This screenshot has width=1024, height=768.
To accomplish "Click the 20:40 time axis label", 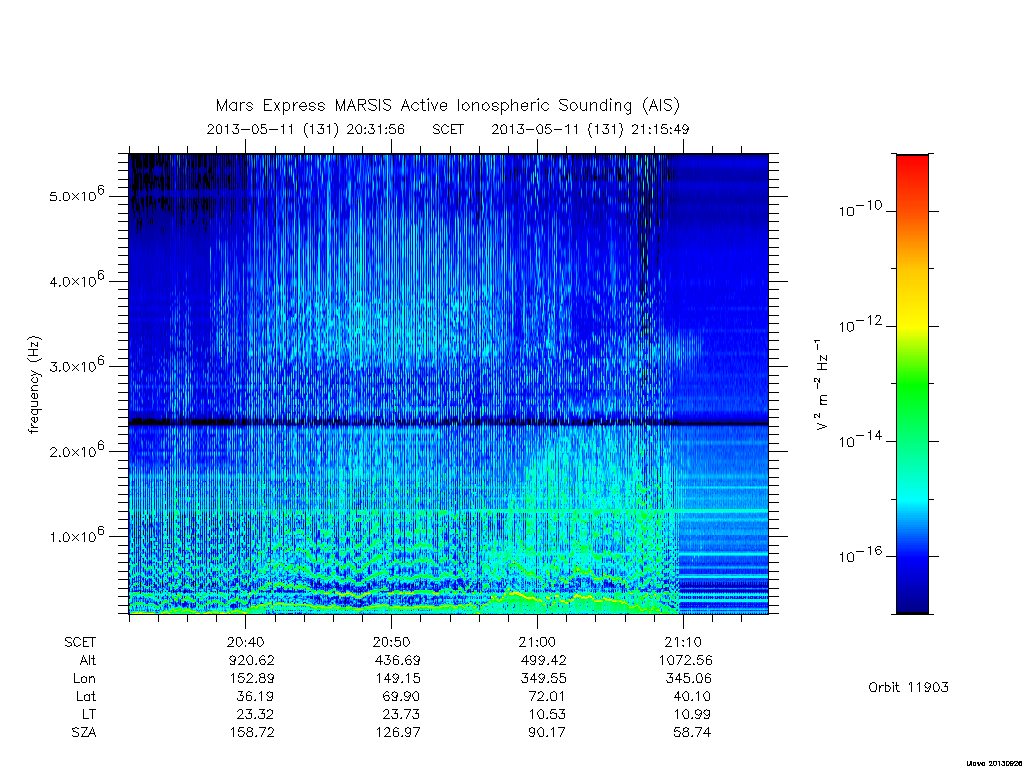I will 246,642.
